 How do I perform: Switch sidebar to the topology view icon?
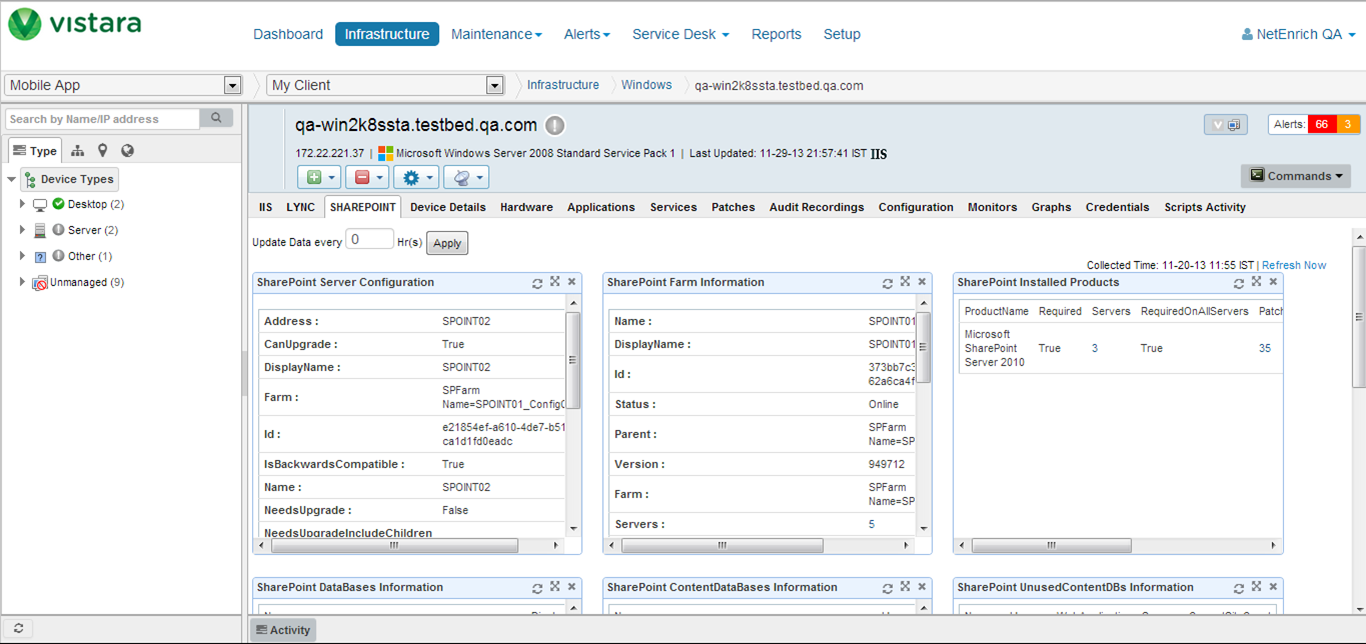(78, 151)
